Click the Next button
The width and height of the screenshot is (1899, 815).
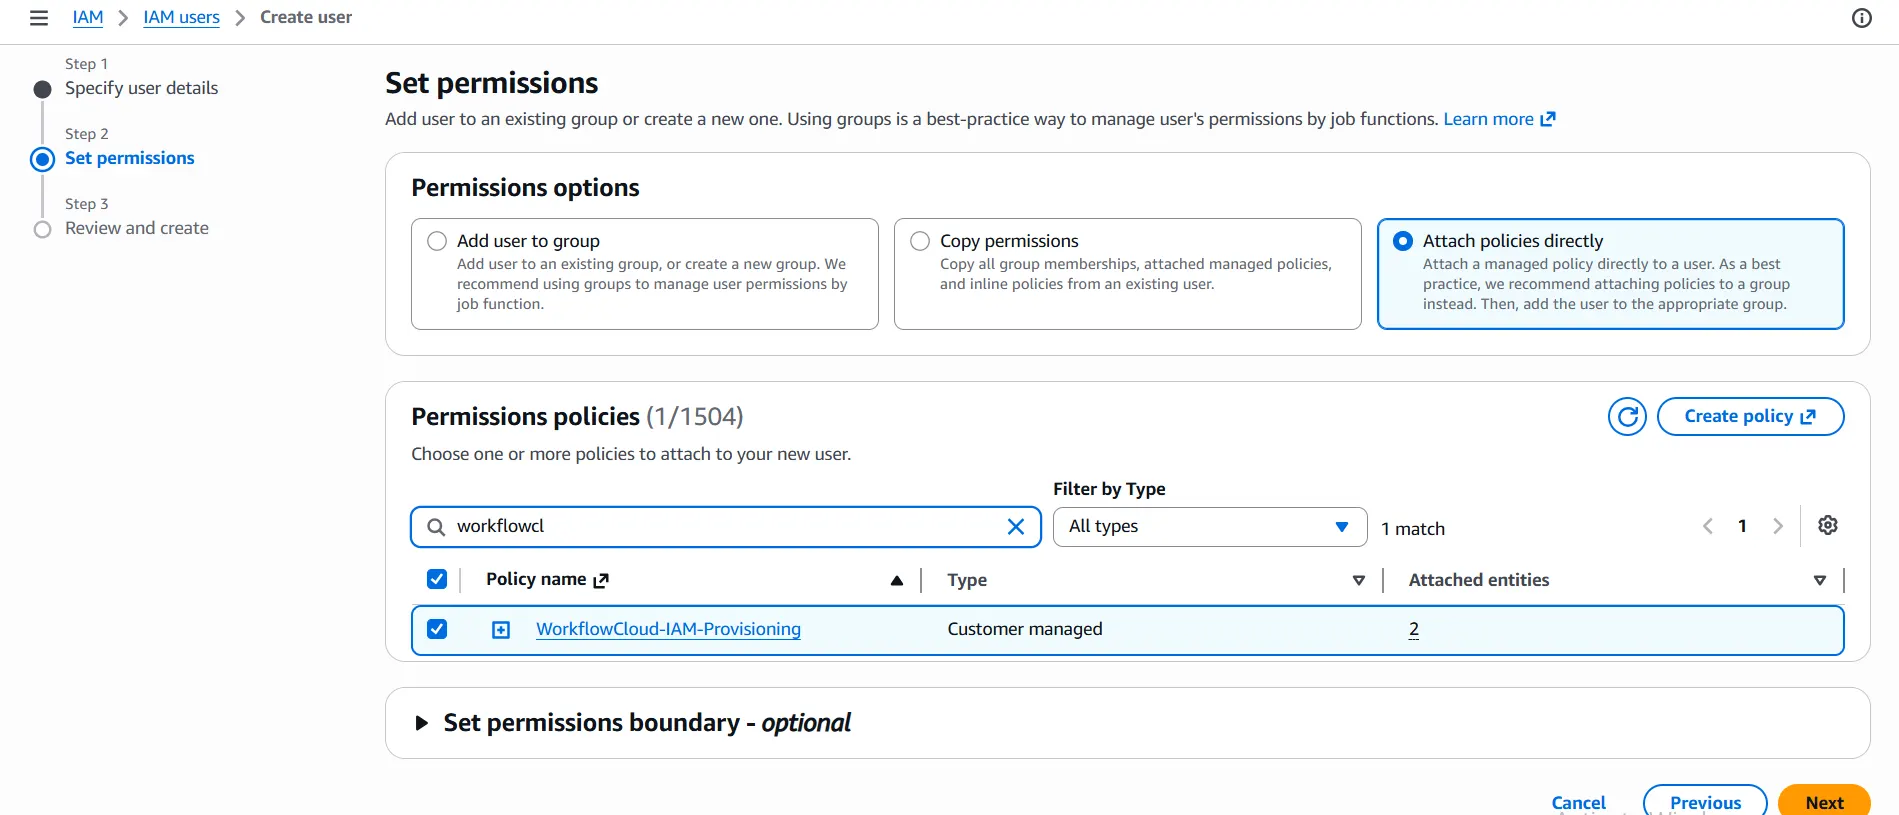pyautogui.click(x=1824, y=802)
